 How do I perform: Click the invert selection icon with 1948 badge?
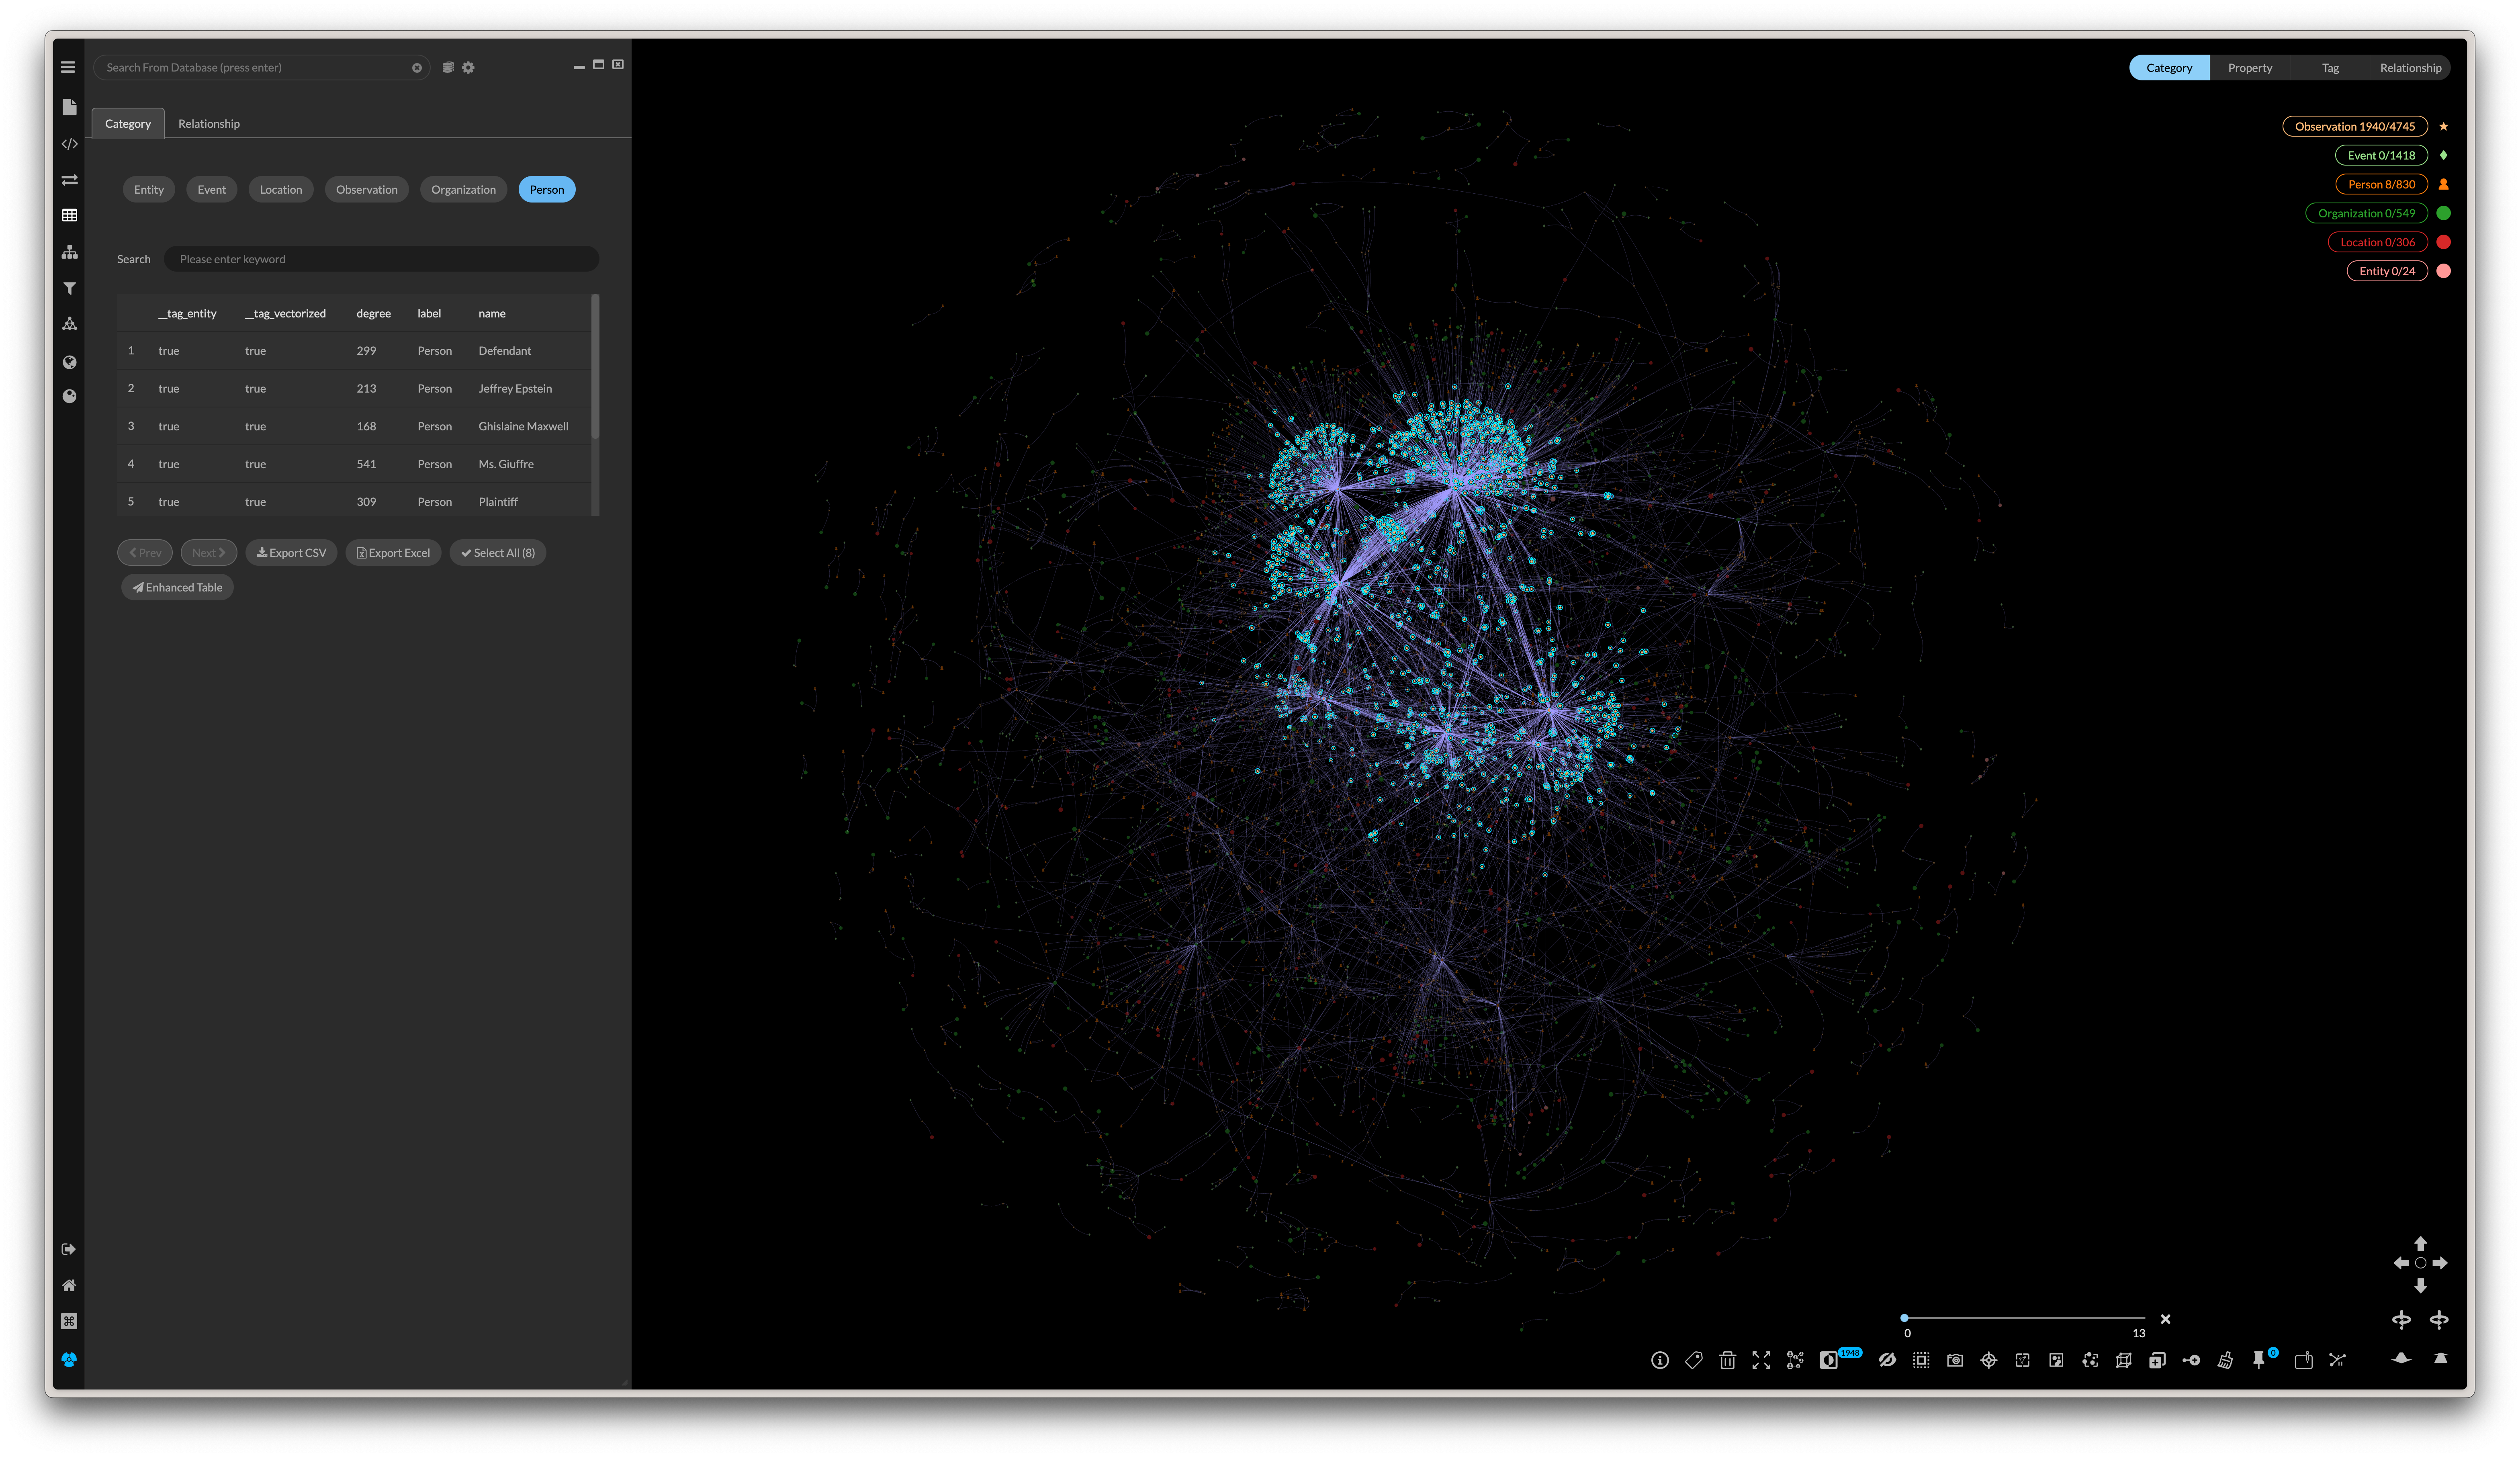[x=1829, y=1360]
